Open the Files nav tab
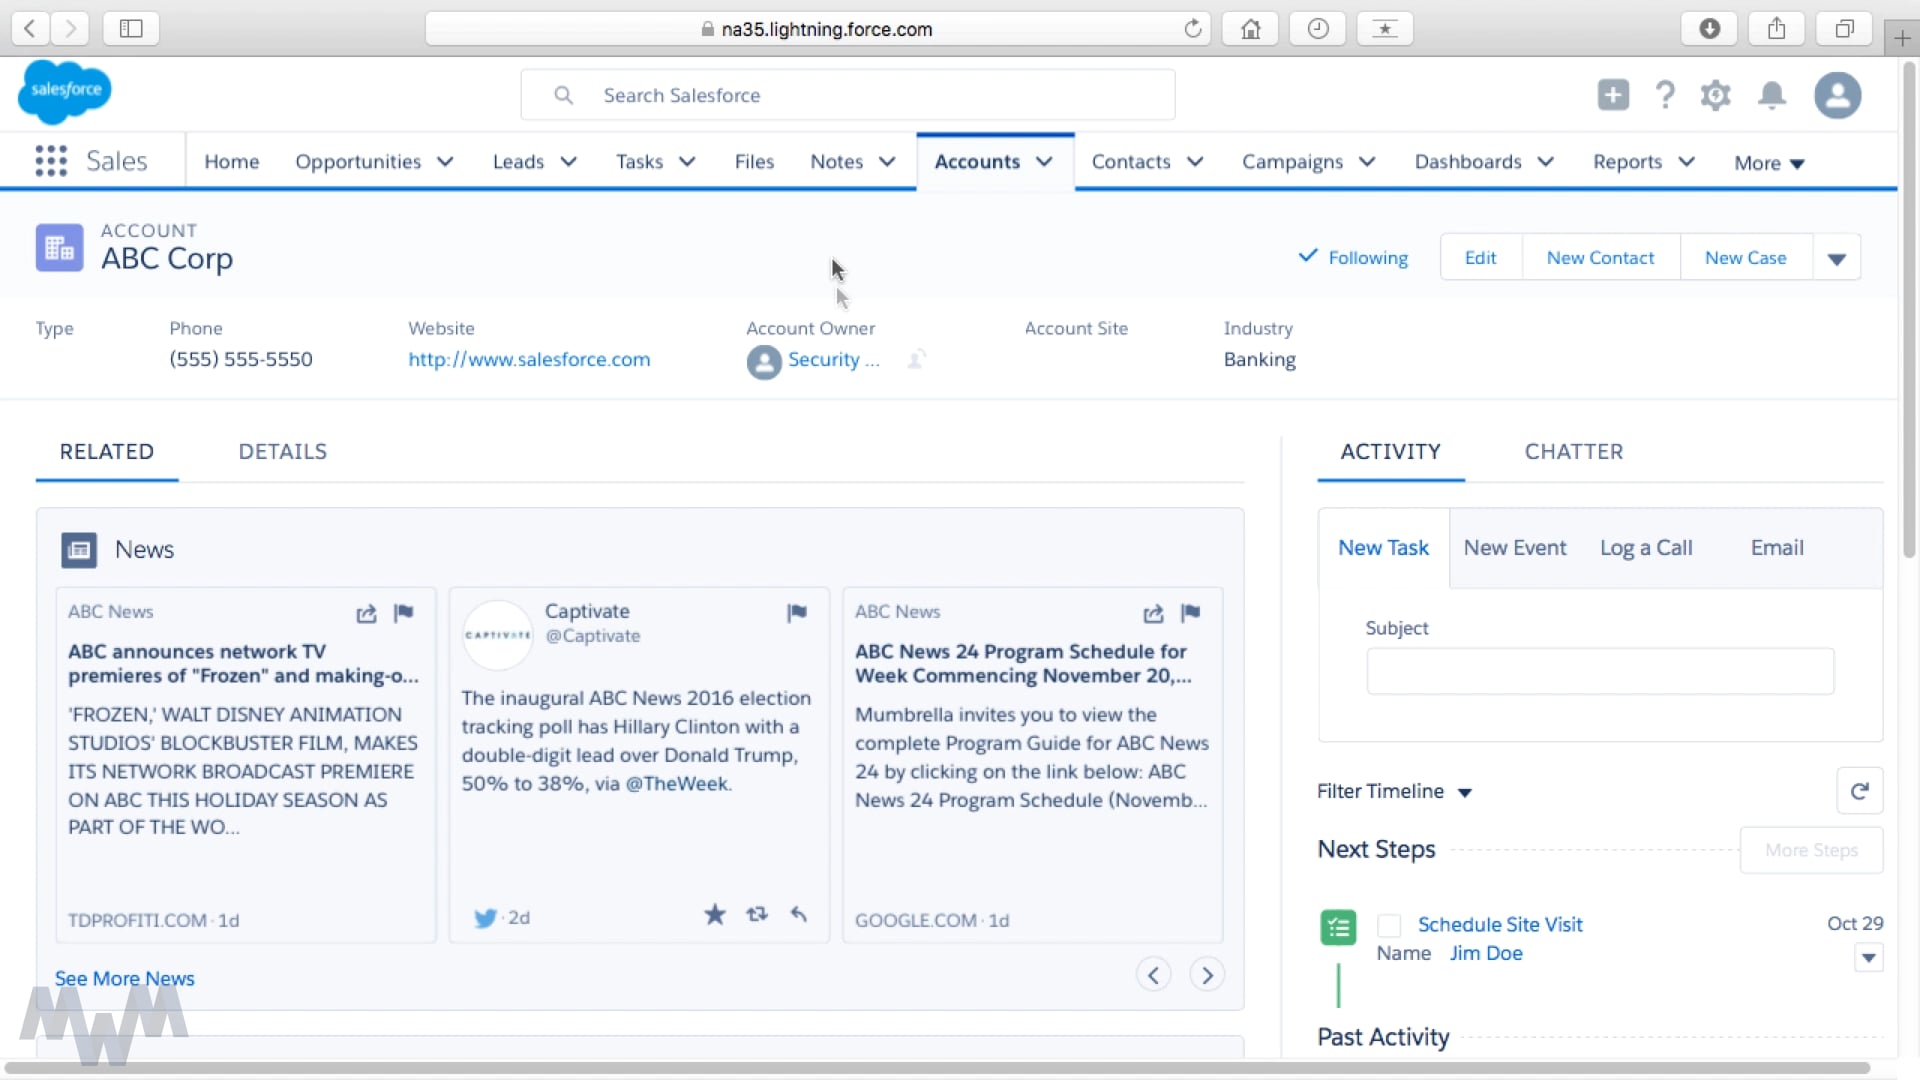 point(754,162)
